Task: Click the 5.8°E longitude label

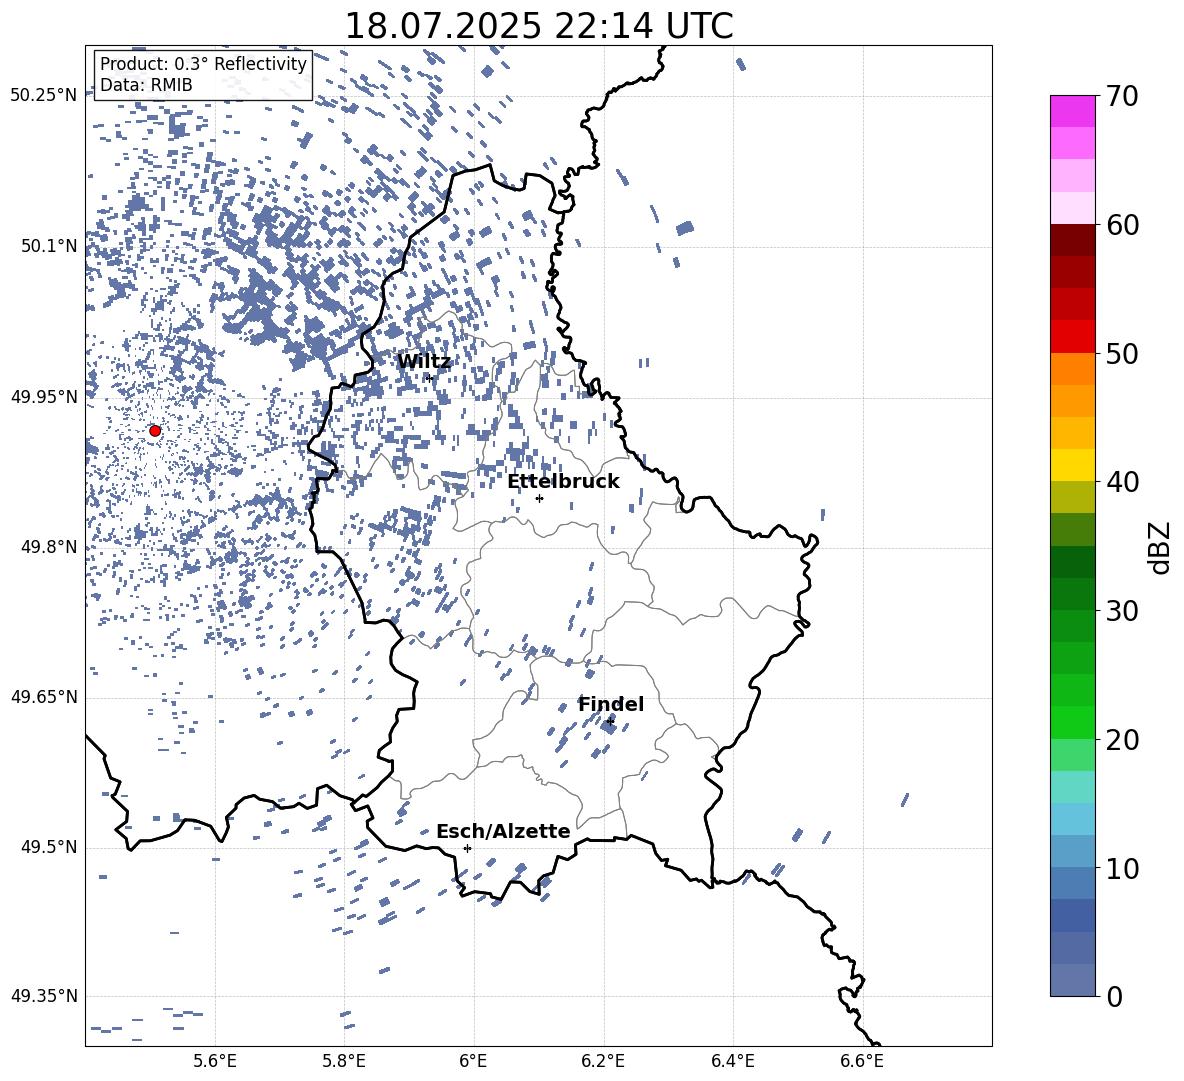Action: point(344,1061)
